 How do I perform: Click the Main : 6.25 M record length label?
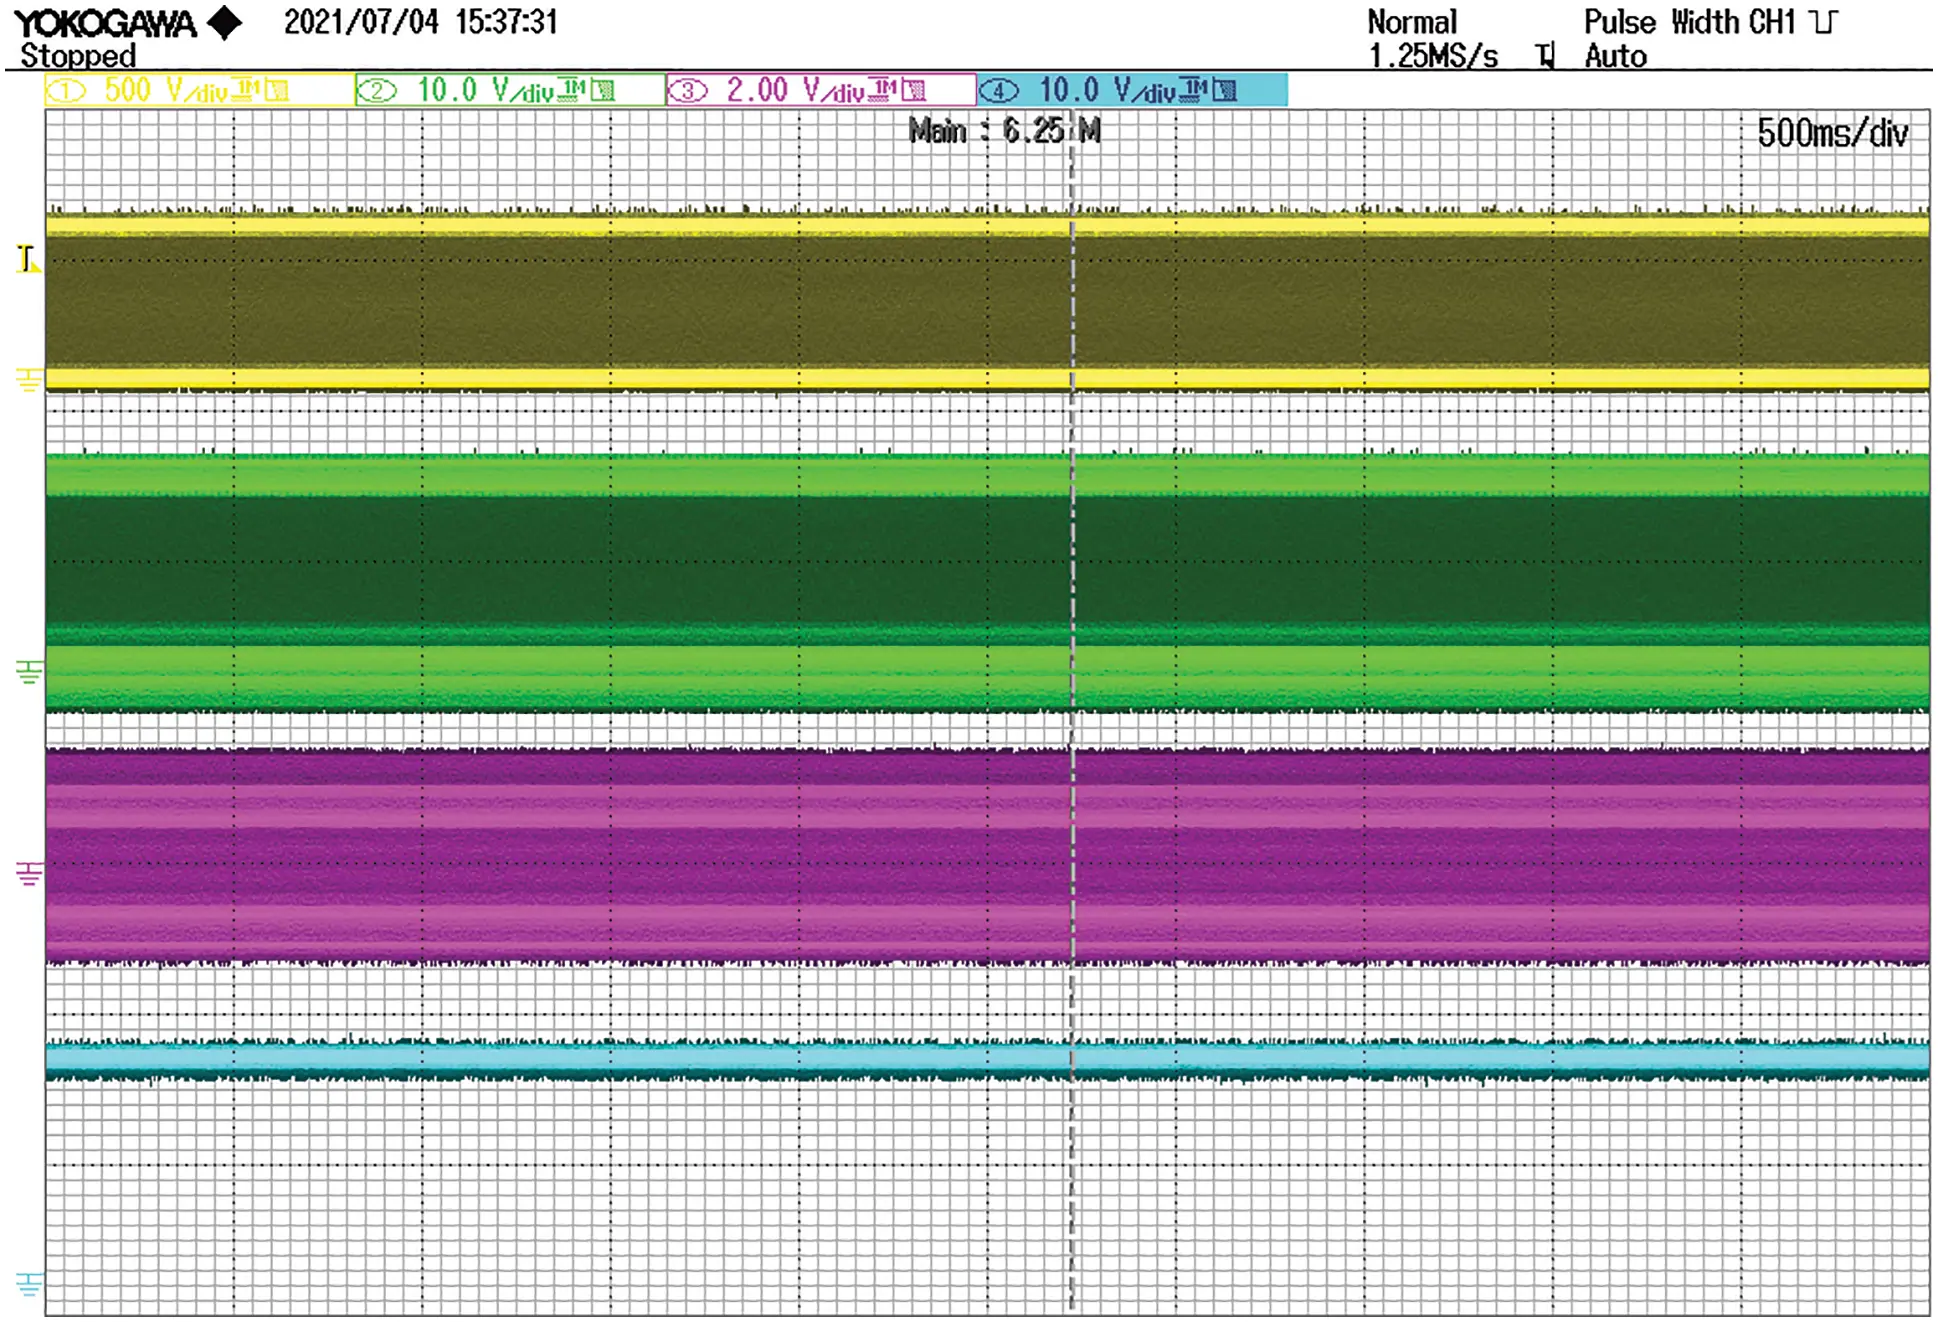tap(1003, 131)
